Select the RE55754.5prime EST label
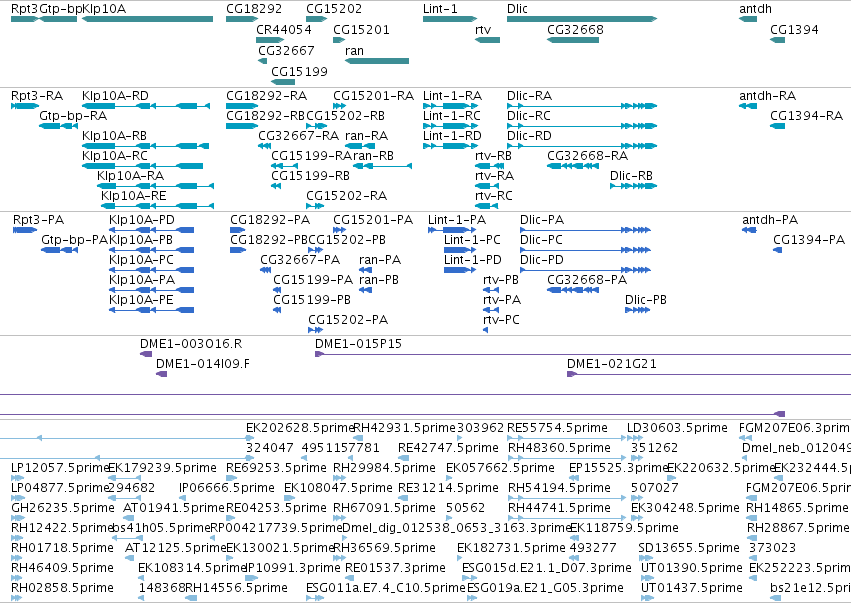The height and width of the screenshot is (603, 851). pos(557,428)
